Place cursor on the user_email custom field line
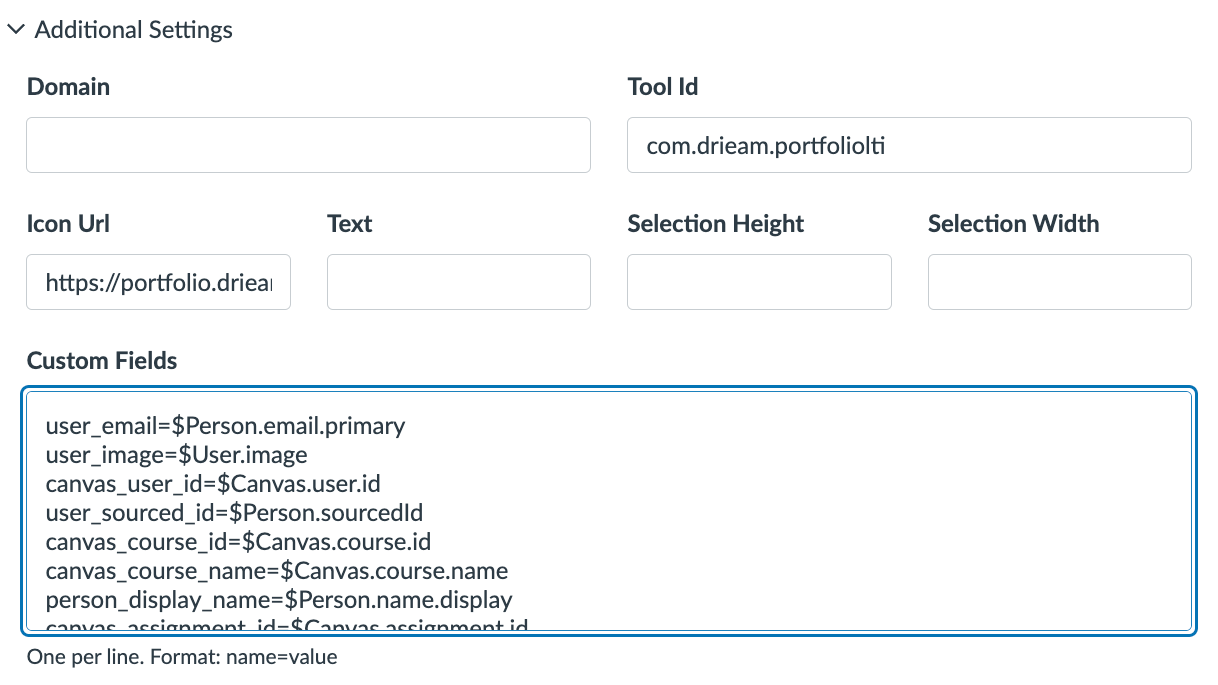 tap(225, 426)
